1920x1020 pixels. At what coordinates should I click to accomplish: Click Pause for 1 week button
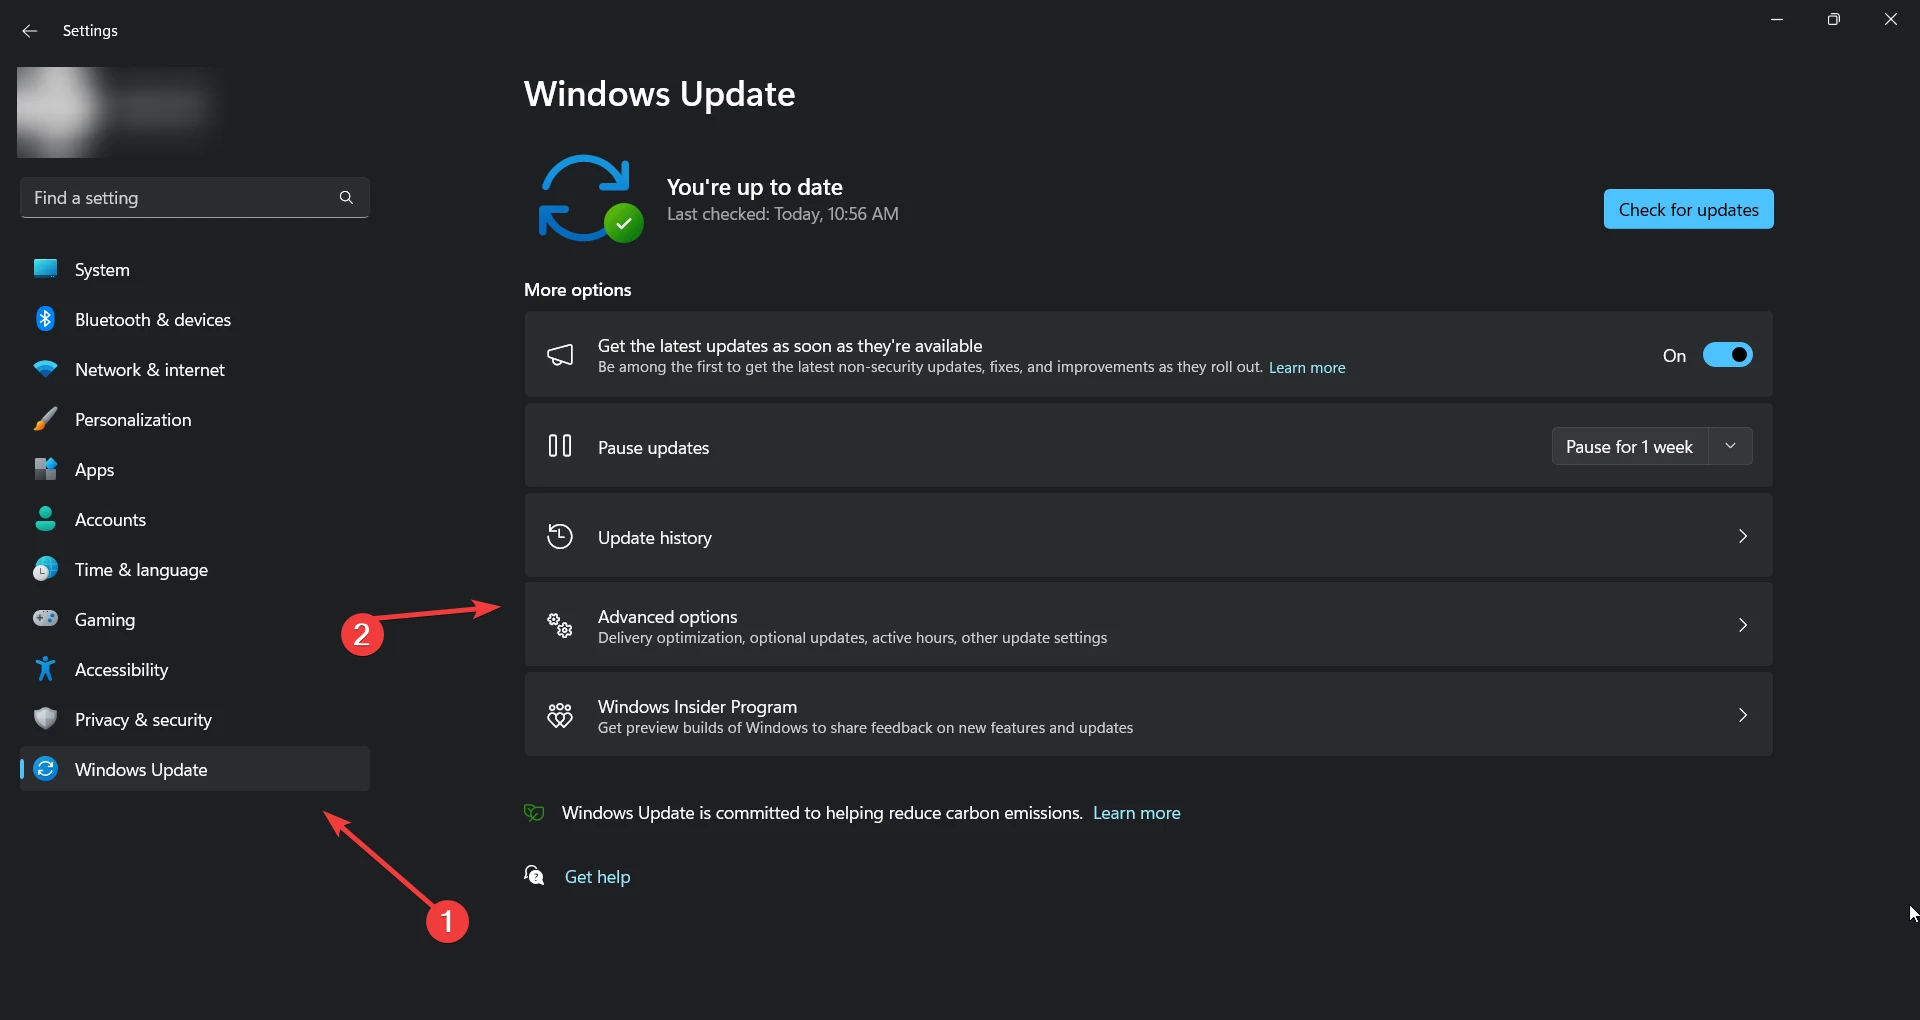(x=1630, y=446)
